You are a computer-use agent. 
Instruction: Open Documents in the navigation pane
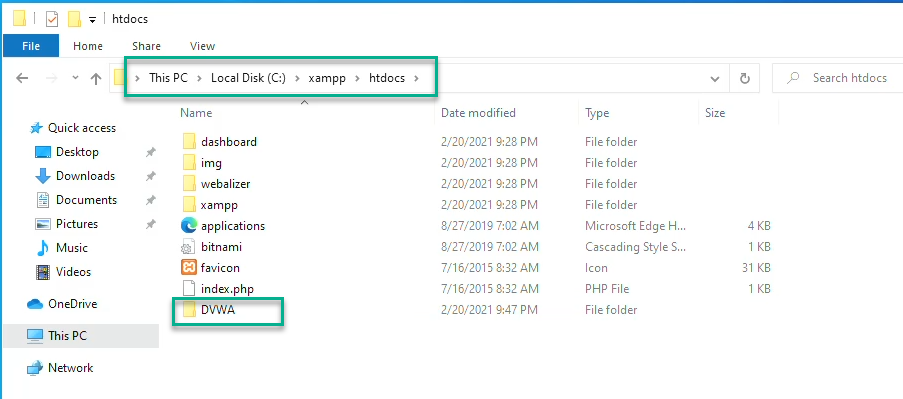(x=86, y=200)
